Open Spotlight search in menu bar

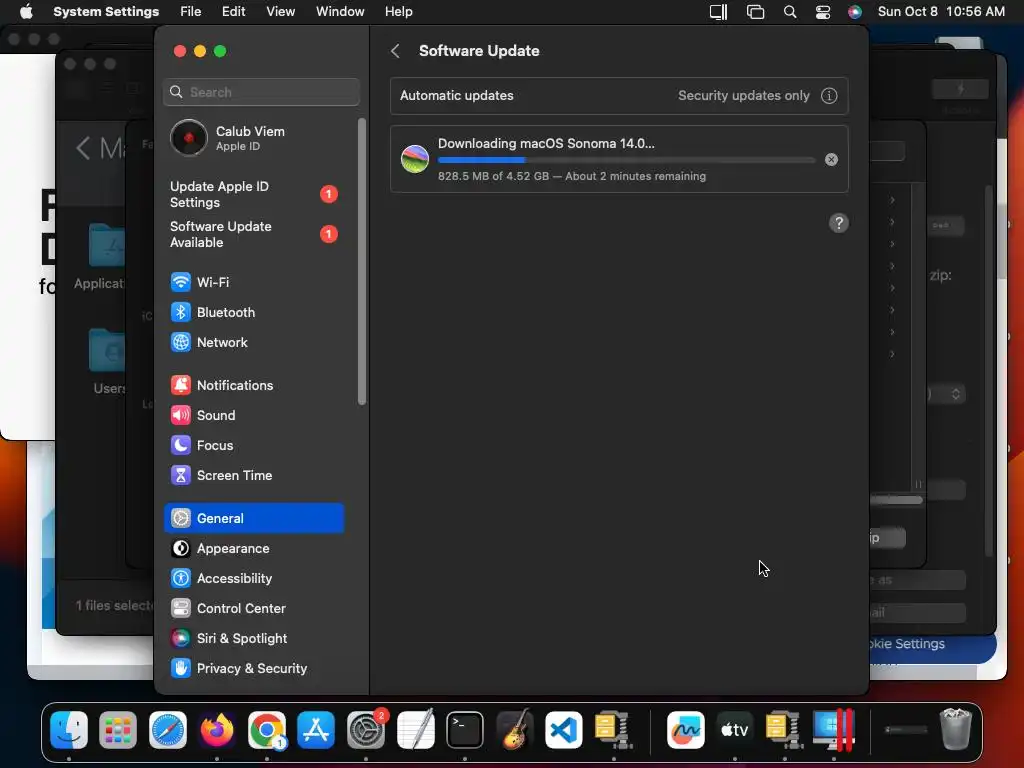790,12
